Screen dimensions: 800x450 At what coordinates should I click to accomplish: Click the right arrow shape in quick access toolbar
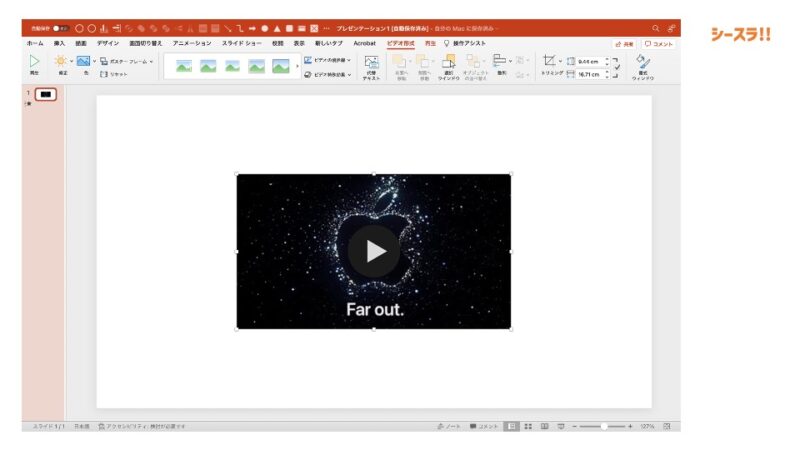pos(252,29)
